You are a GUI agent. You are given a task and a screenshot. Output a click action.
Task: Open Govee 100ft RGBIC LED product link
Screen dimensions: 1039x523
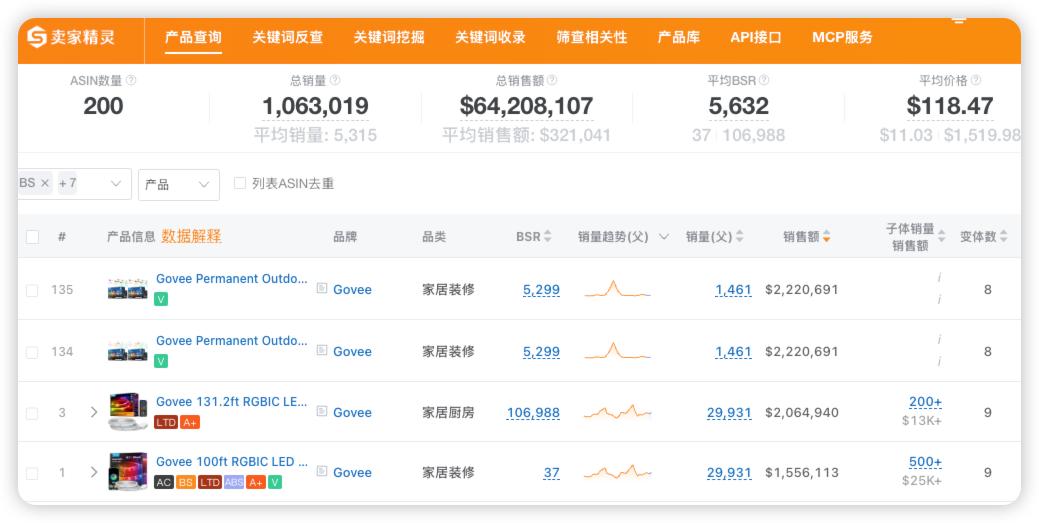[231, 461]
